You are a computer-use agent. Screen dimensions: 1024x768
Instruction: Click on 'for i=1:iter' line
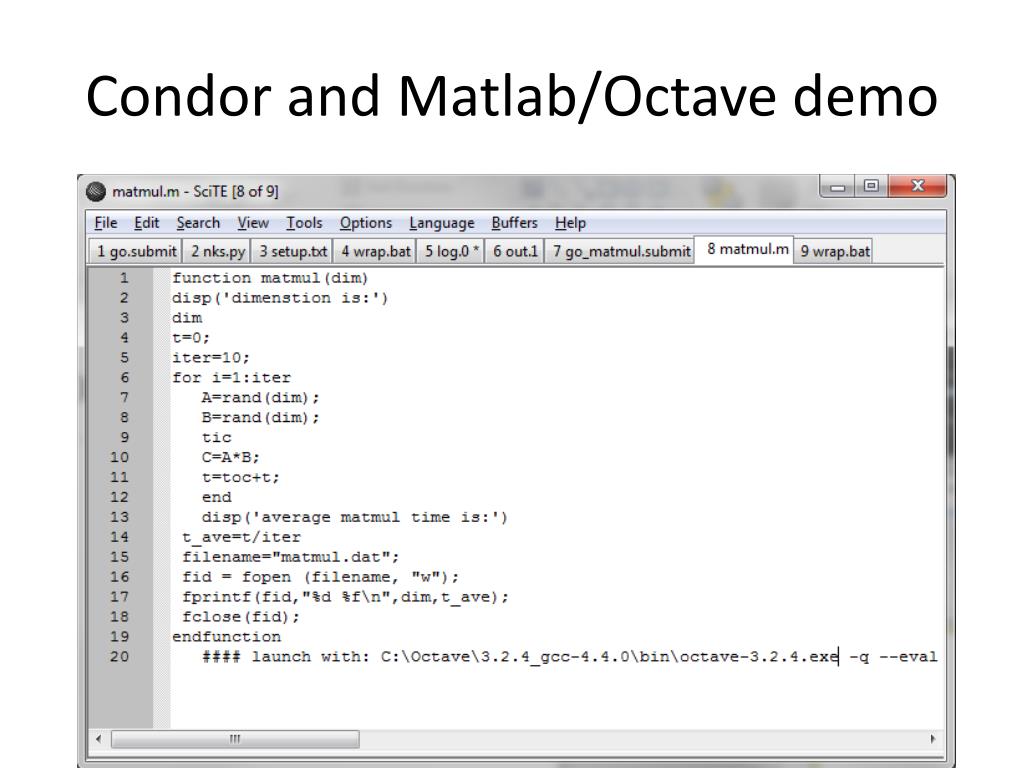pos(231,377)
